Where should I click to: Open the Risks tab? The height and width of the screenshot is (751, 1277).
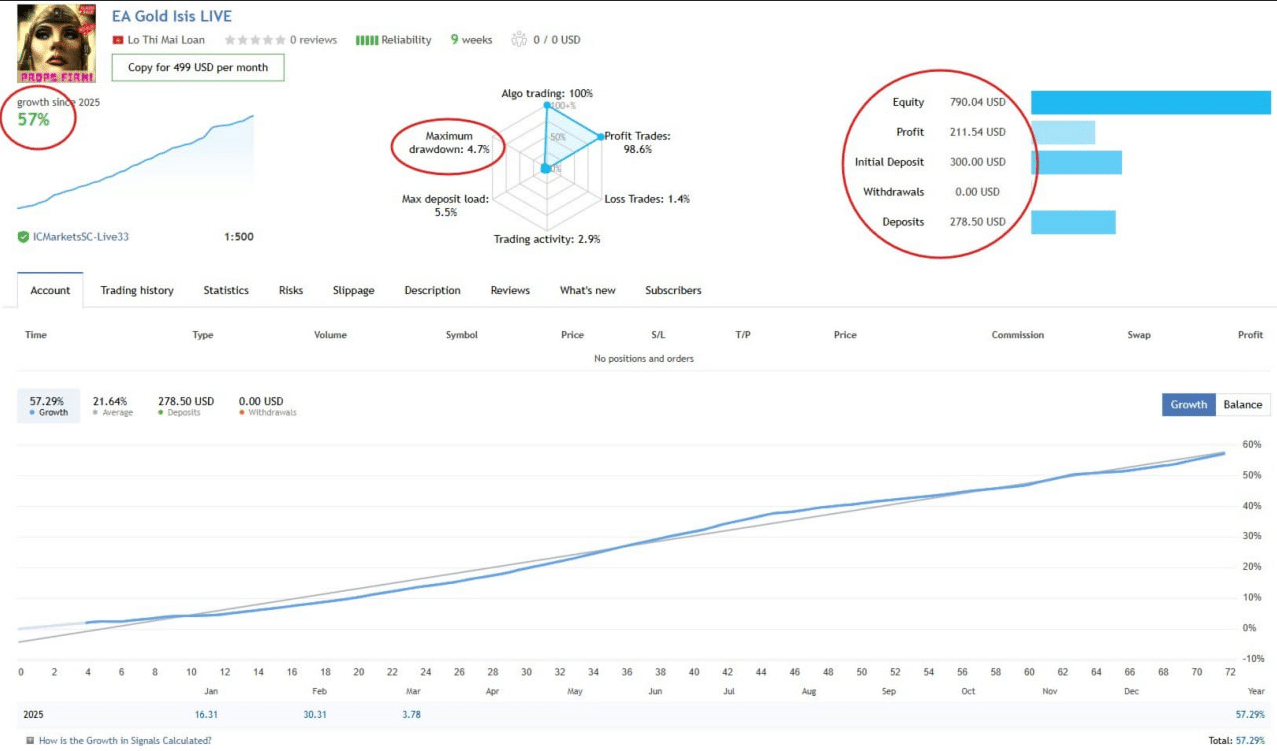(291, 291)
